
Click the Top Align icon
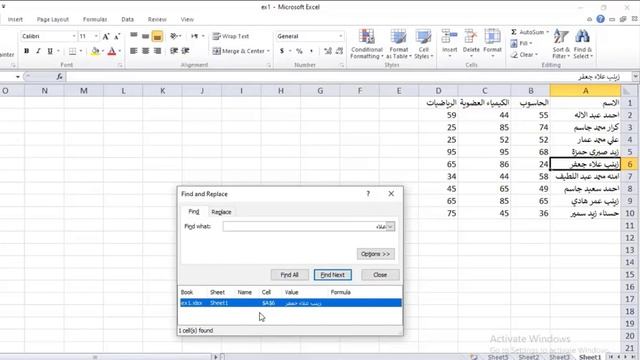[133, 36]
